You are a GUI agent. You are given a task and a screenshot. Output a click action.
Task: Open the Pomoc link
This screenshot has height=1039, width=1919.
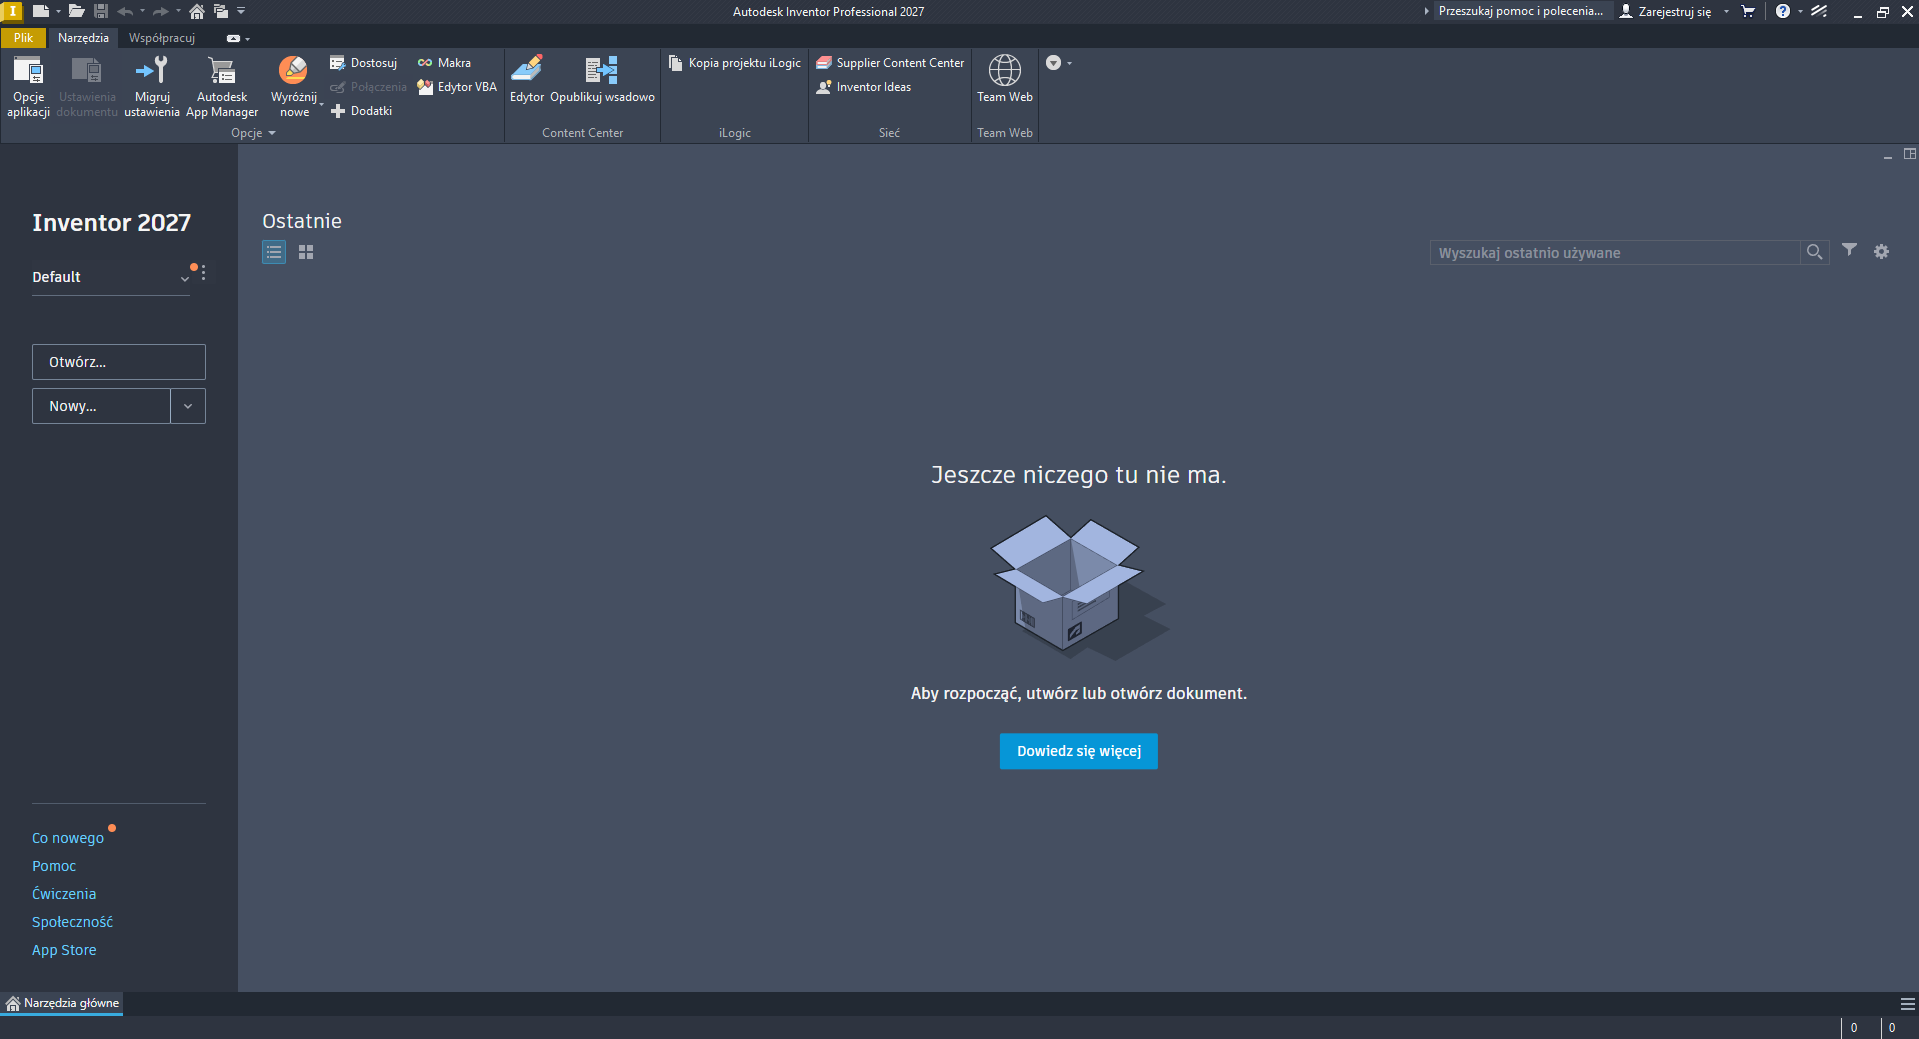[54, 866]
